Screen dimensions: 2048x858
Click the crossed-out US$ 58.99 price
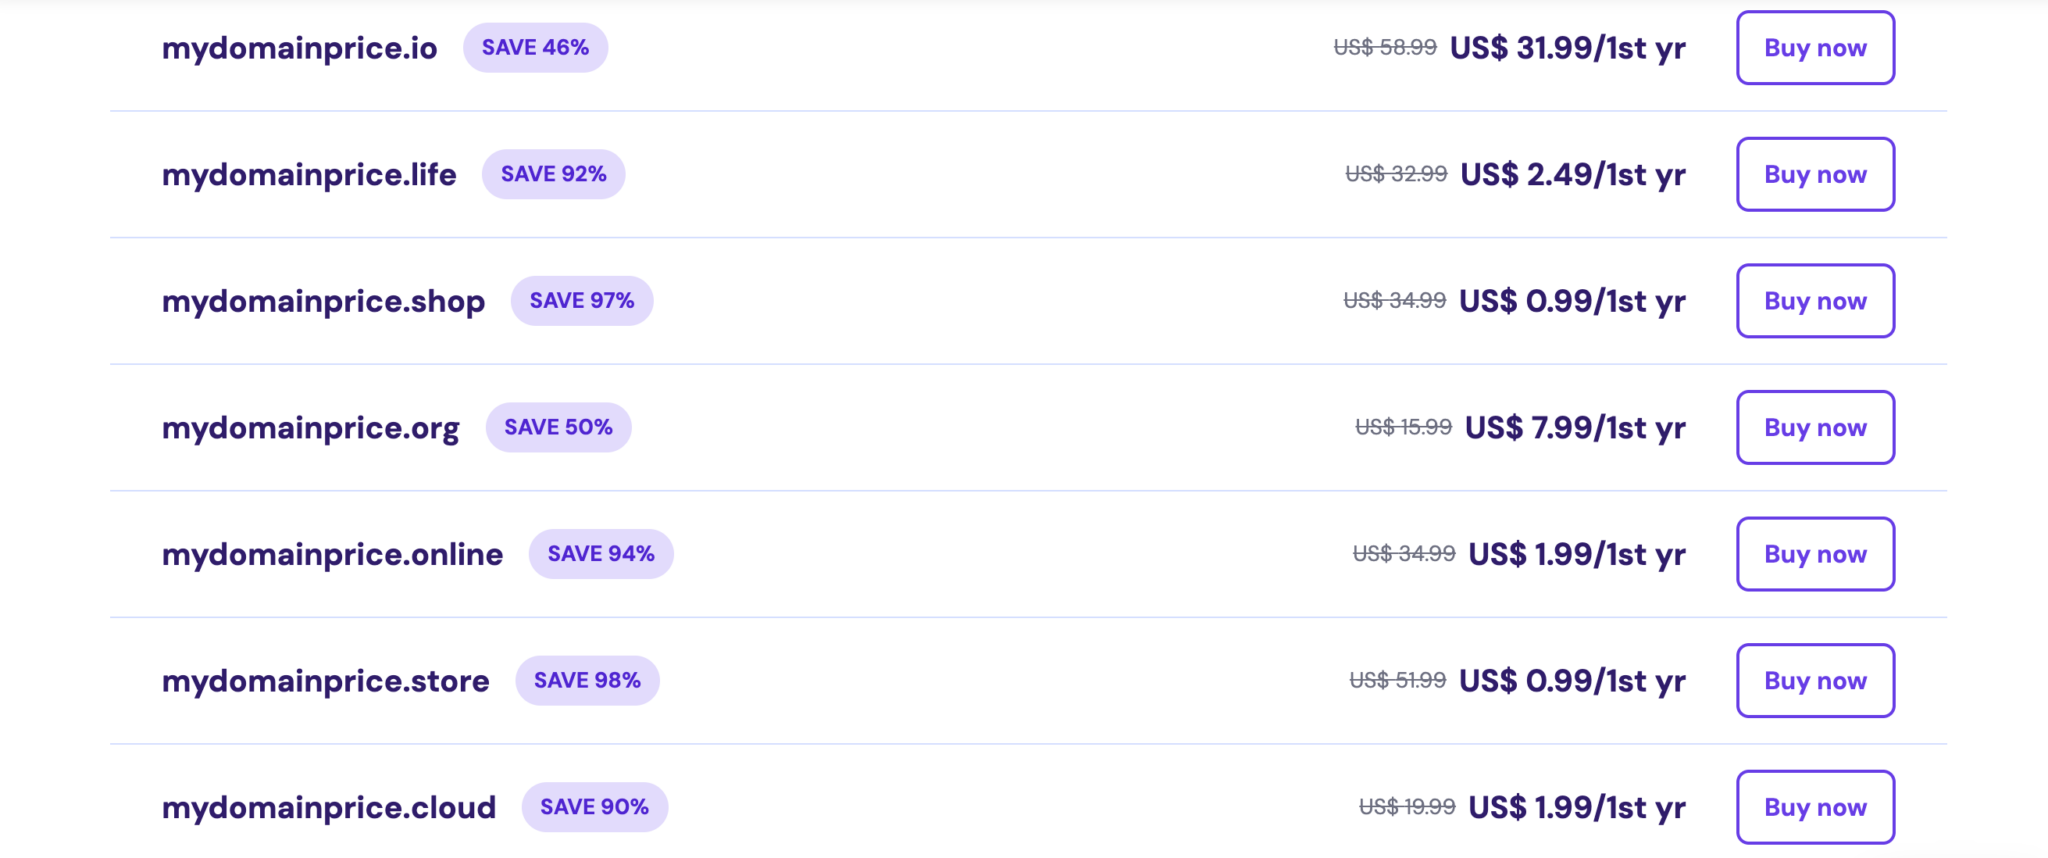1386,47
